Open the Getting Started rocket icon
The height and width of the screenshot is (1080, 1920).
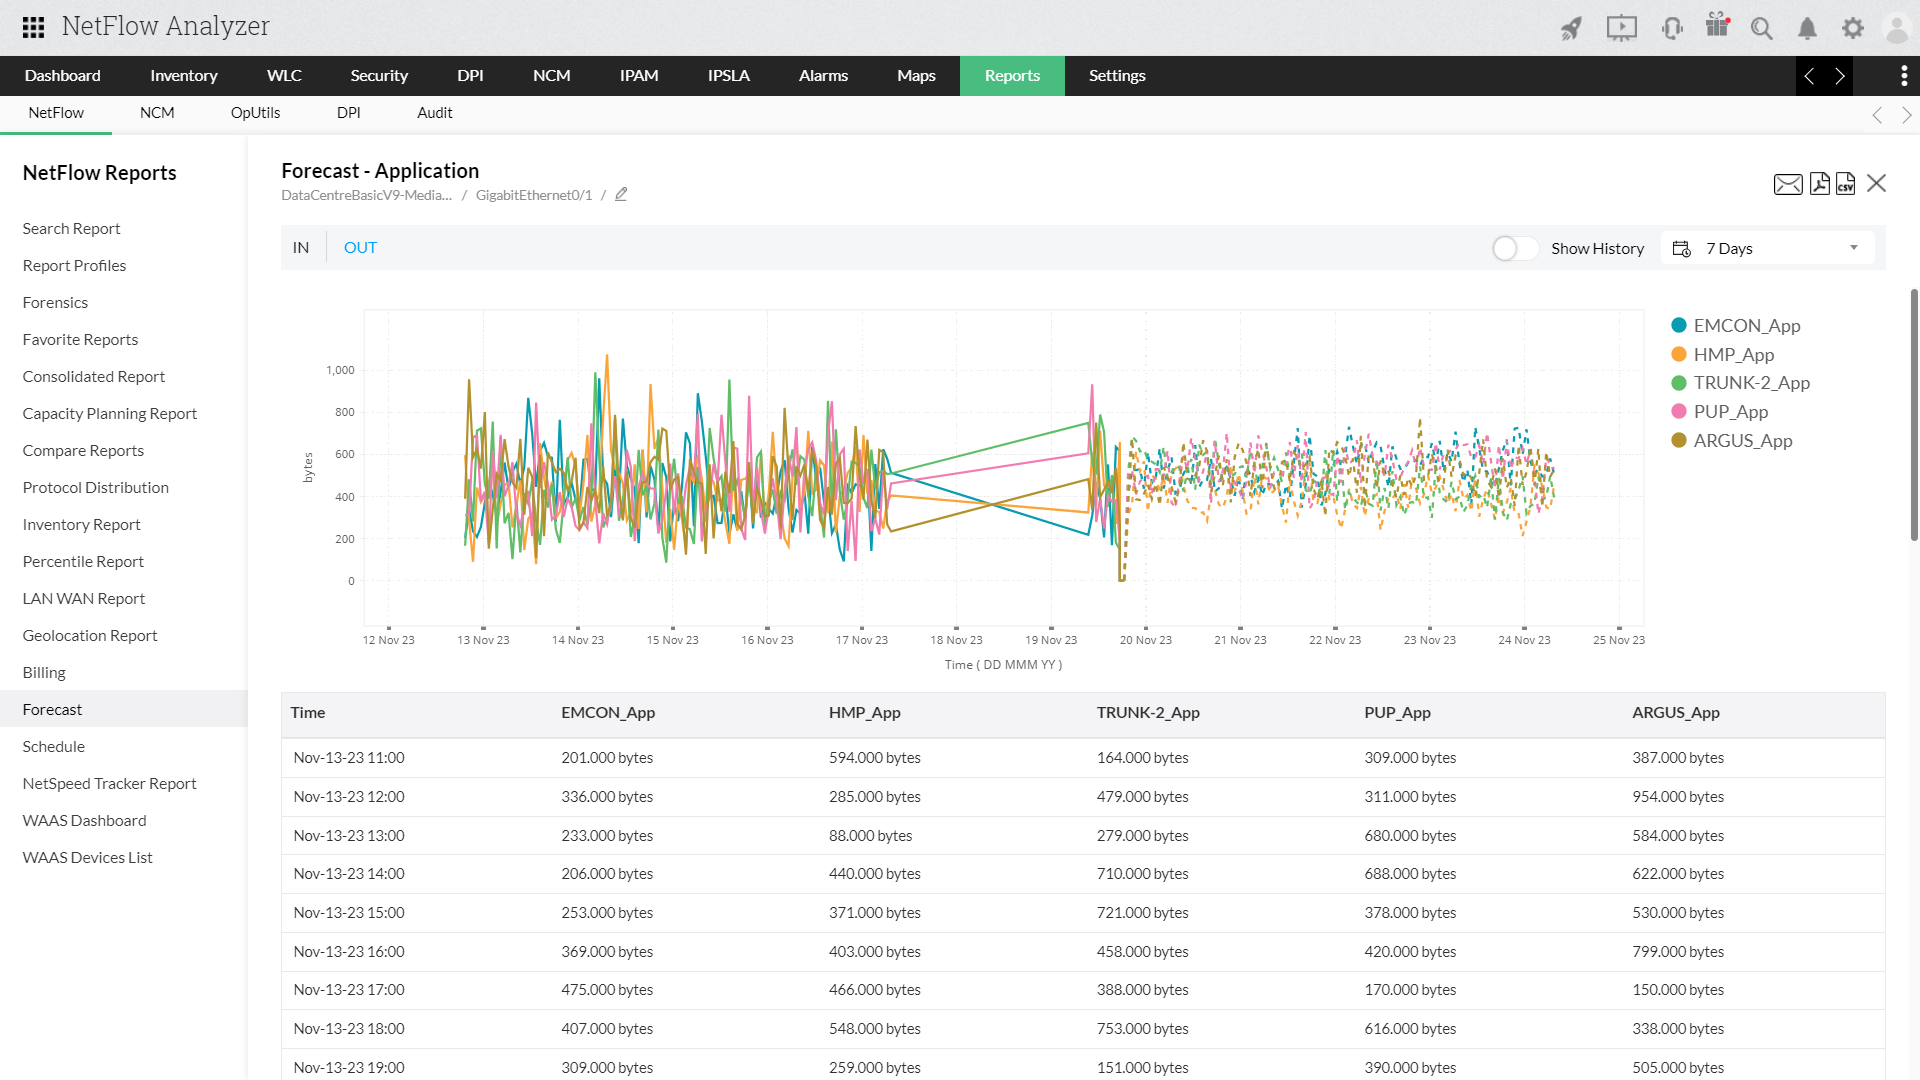pos(1570,28)
